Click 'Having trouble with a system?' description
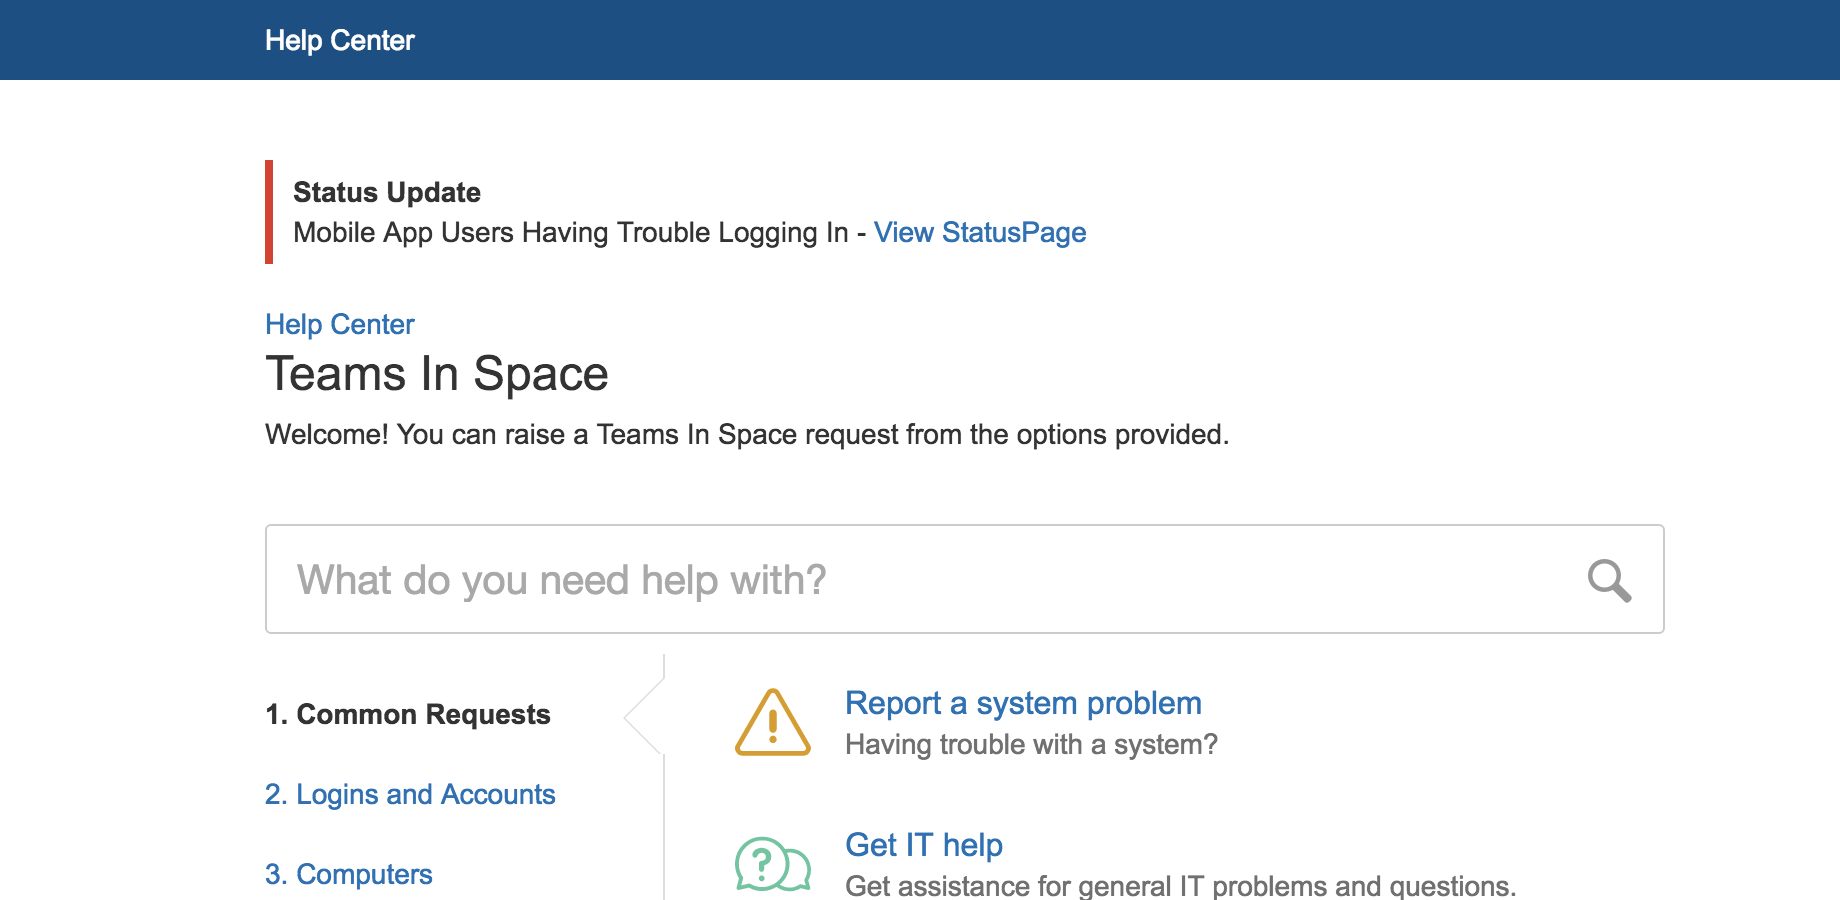This screenshot has width=1840, height=900. pos(1031,745)
